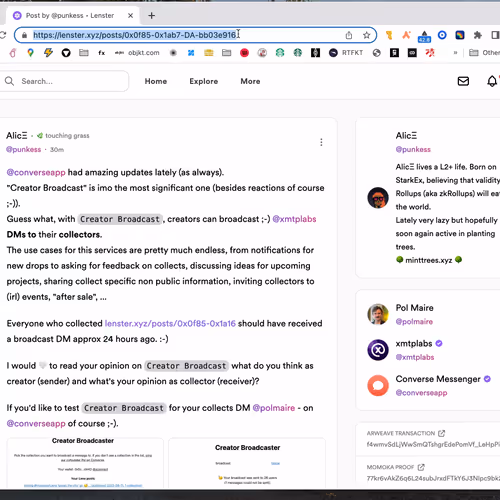This screenshot has height=500, width=500.
Task: Click the Converse Messenger avatar
Action: tap(378, 385)
